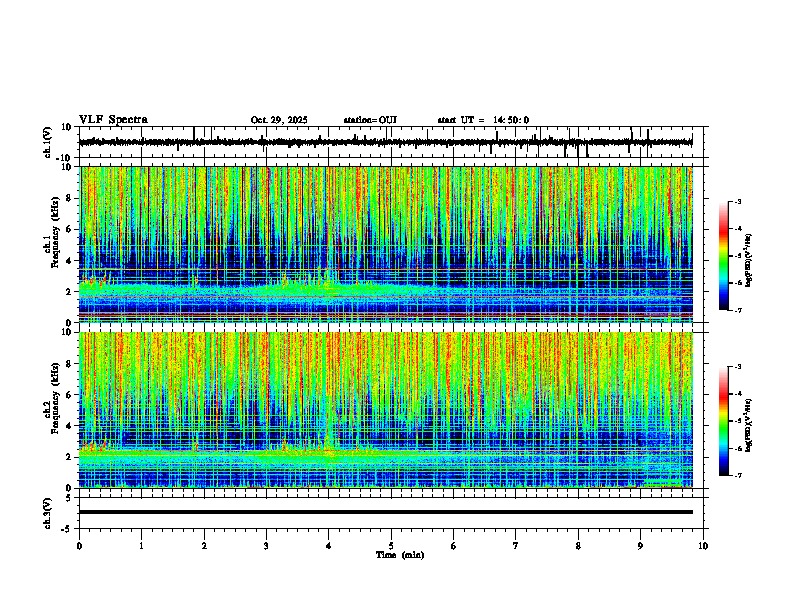The image size is (792, 612).
Task: Click the ch.1 color bar "log(PSD)" label
Action: (x=749, y=261)
